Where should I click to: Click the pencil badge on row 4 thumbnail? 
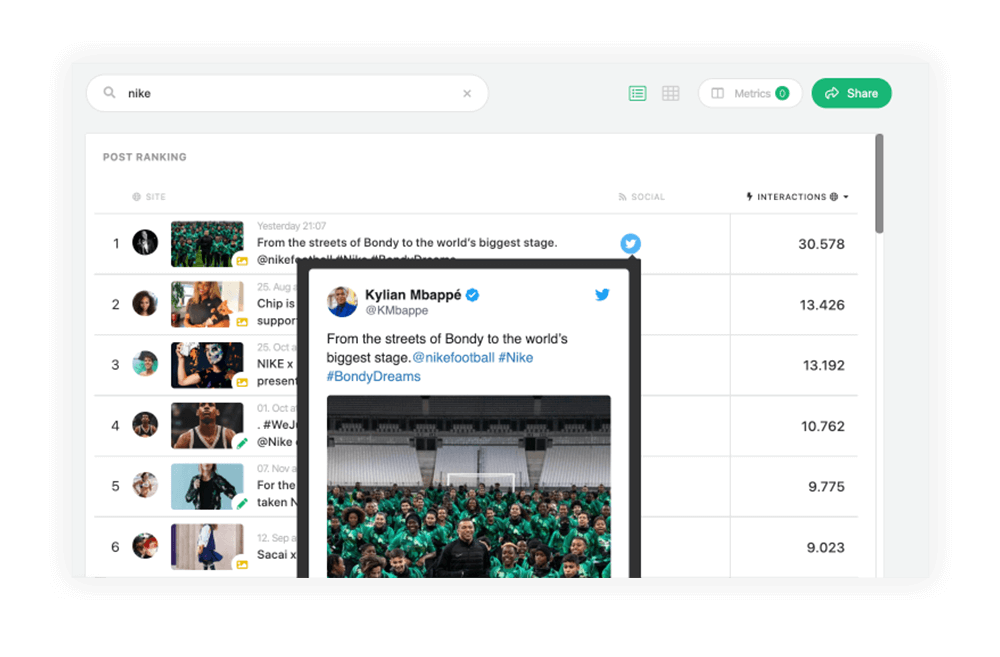[x=242, y=442]
